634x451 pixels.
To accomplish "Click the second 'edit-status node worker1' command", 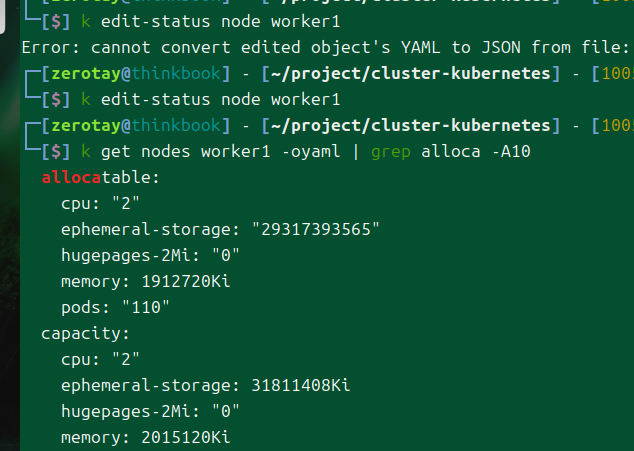I will (220, 100).
